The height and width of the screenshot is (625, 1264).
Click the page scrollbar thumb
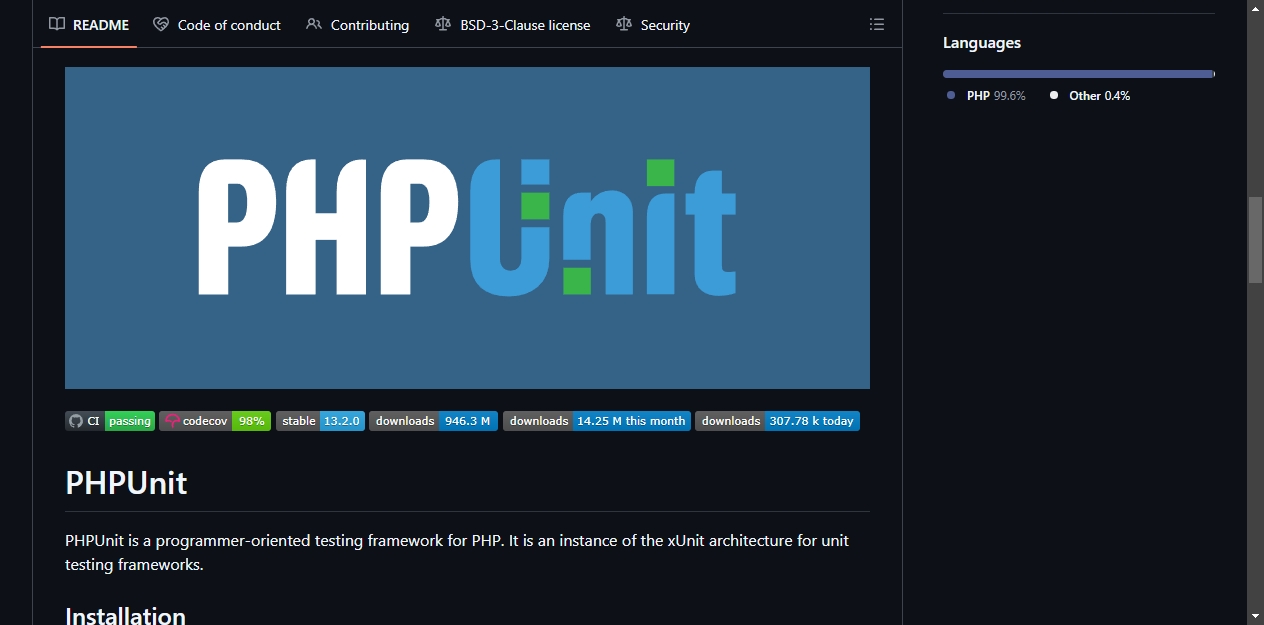[x=1255, y=240]
